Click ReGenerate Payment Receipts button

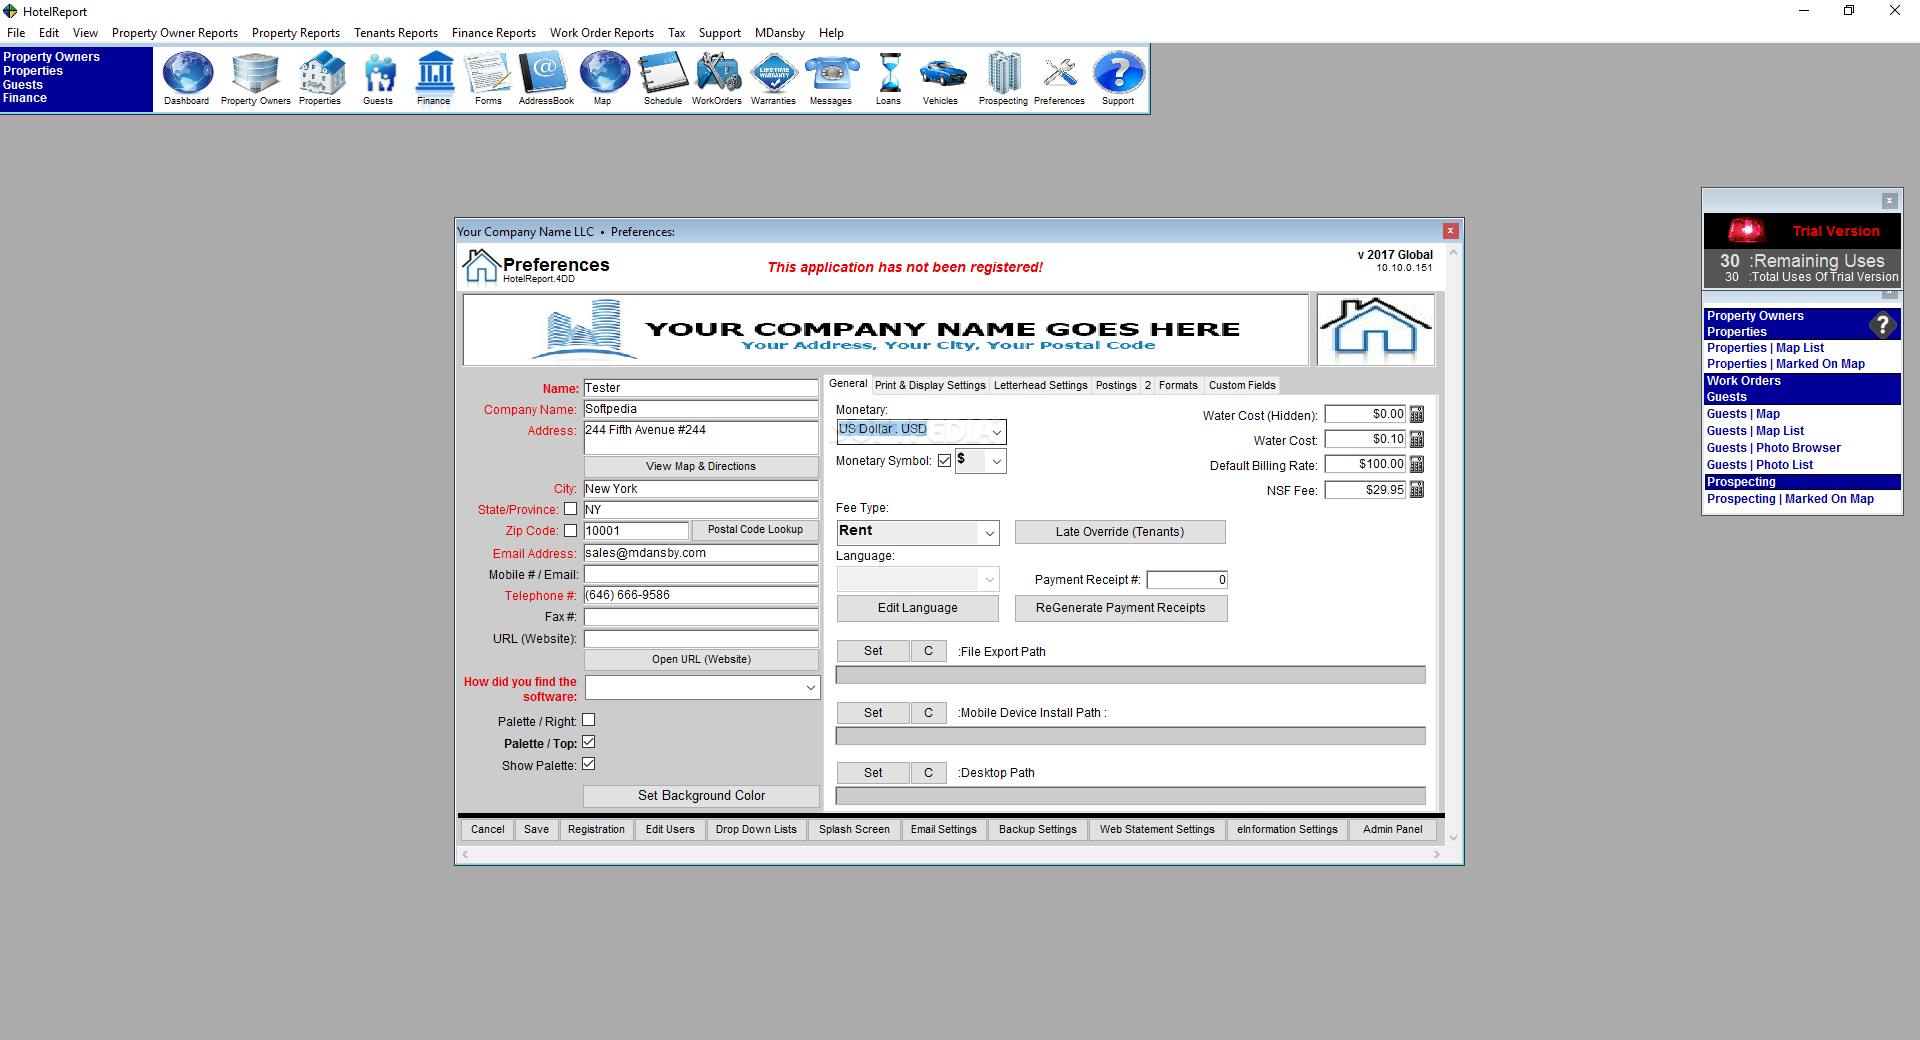(x=1121, y=608)
